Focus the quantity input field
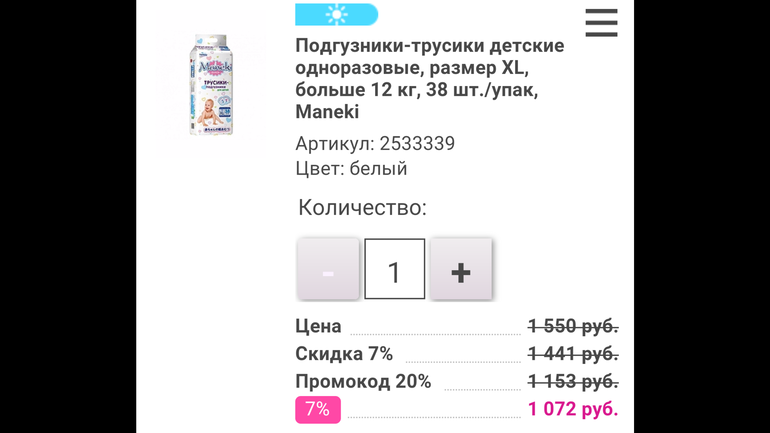This screenshot has height=433, width=770. coord(394,269)
